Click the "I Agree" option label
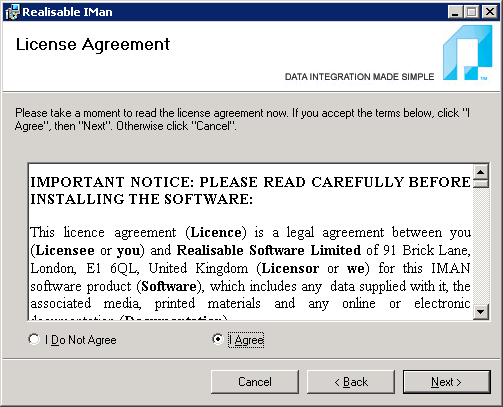The image size is (503, 407). coord(246,340)
